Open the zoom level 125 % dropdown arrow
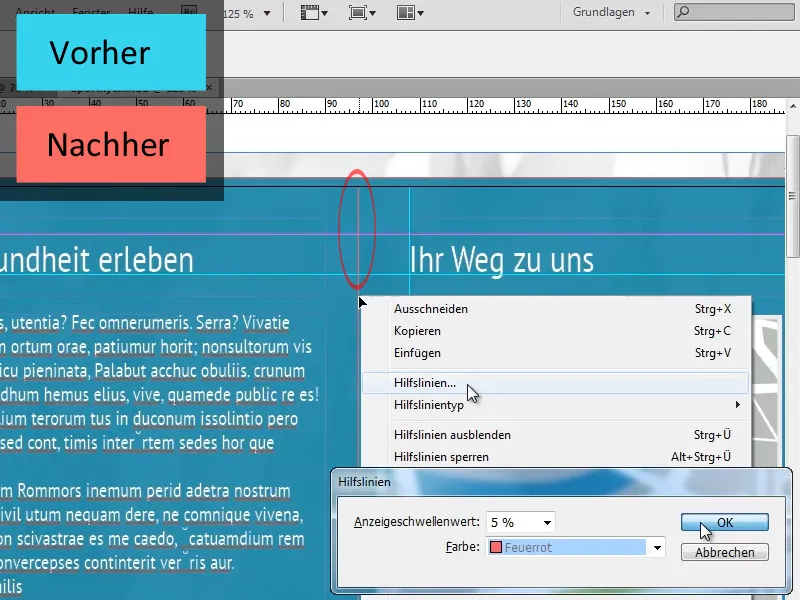This screenshot has height=600, width=800. pyautogui.click(x=267, y=14)
